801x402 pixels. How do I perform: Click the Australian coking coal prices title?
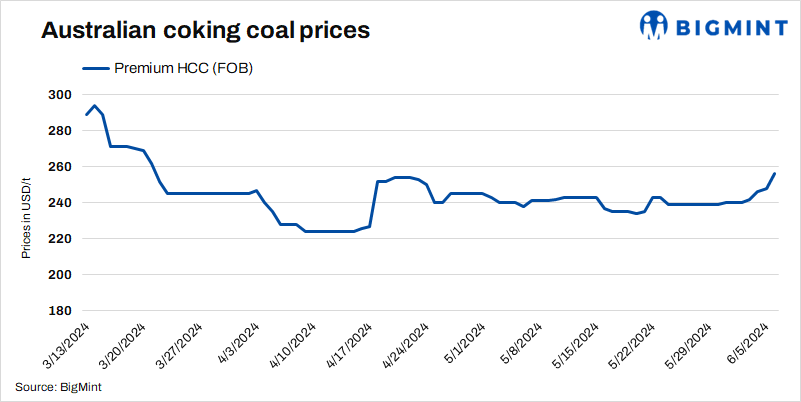coord(205,30)
